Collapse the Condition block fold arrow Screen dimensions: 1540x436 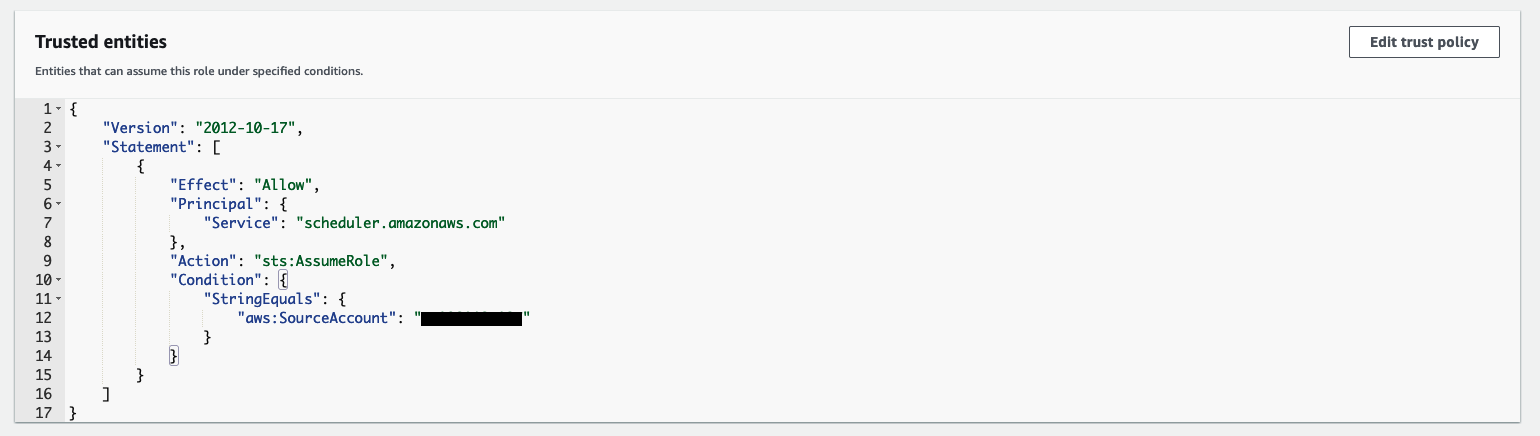[x=60, y=280]
